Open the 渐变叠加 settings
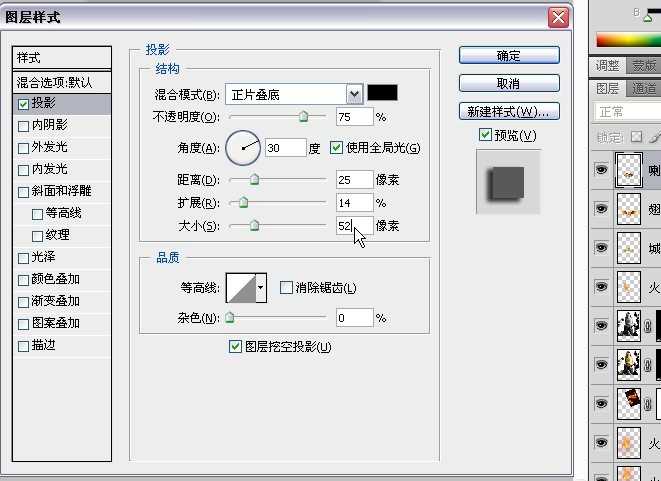661x481 pixels. [56, 301]
